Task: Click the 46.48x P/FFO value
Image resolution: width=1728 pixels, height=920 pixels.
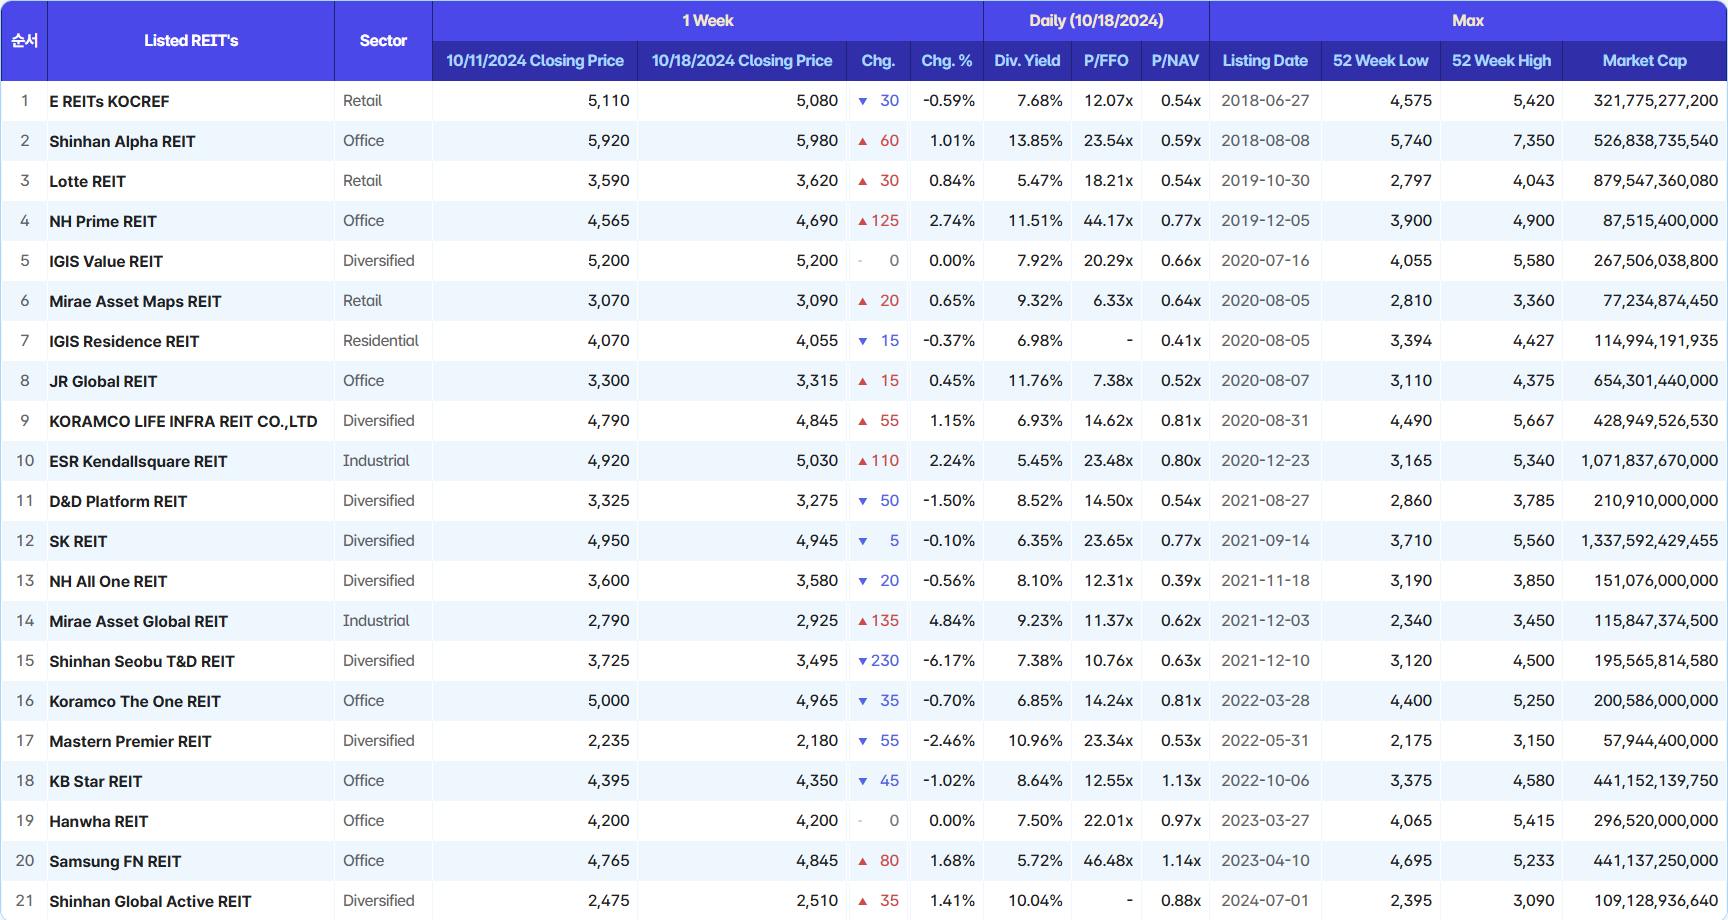Action: 1108,861
